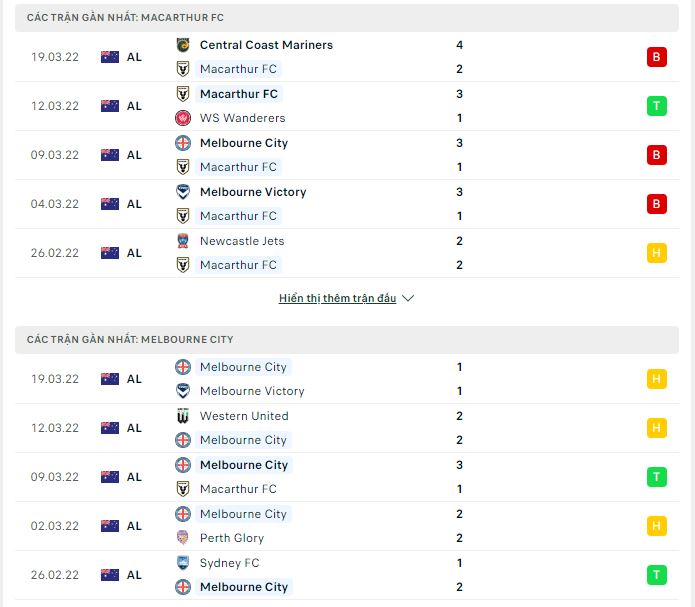Image resolution: width=695 pixels, height=607 pixels.
Task: Click yellow H badge for Newcastle Jets match
Action: point(656,253)
